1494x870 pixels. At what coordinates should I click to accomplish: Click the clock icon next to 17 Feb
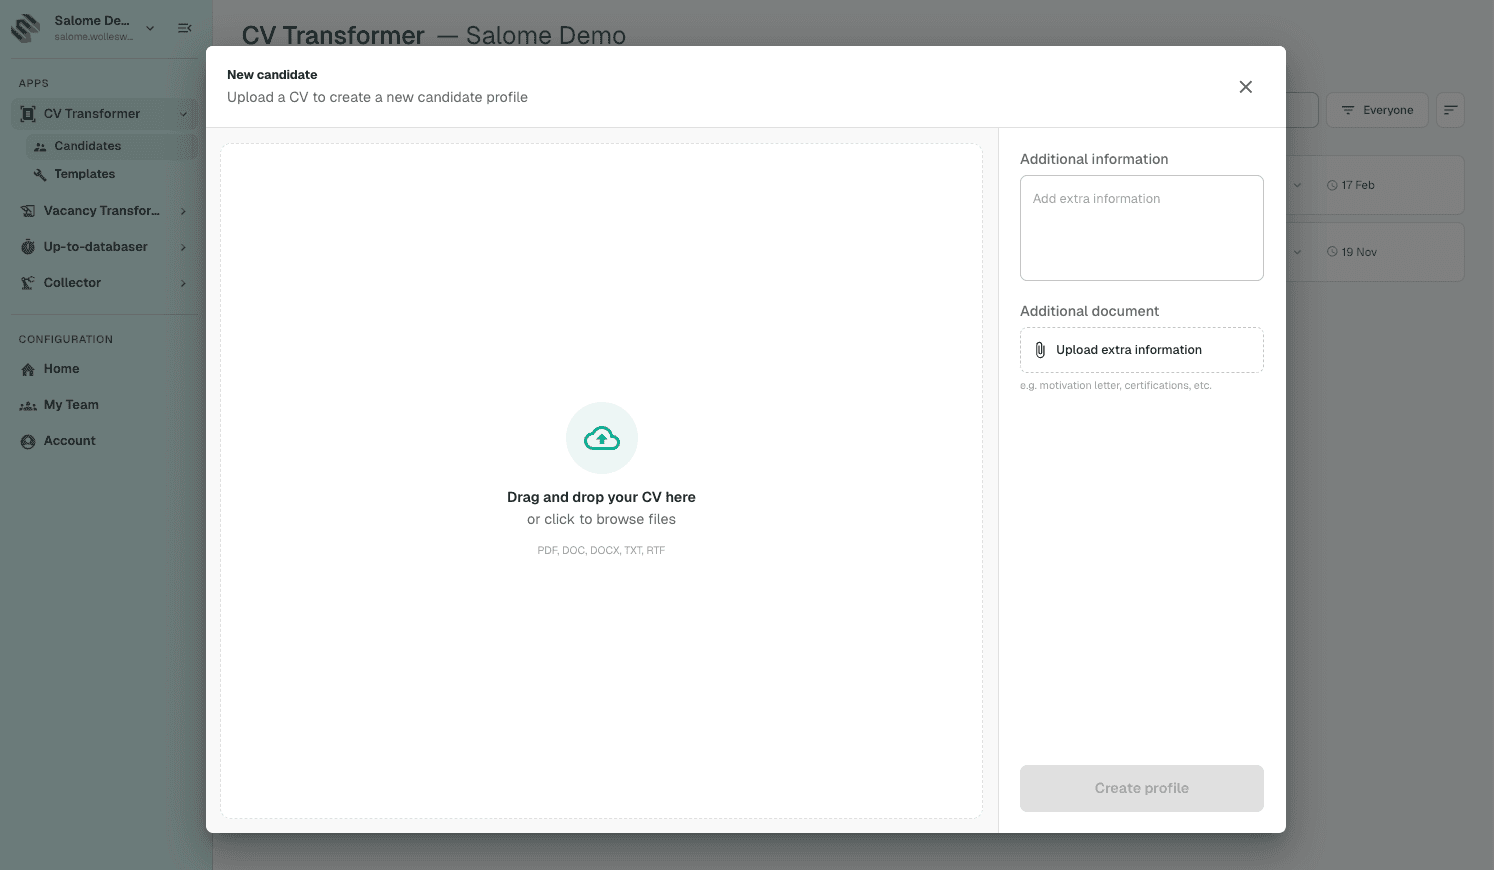click(1332, 185)
